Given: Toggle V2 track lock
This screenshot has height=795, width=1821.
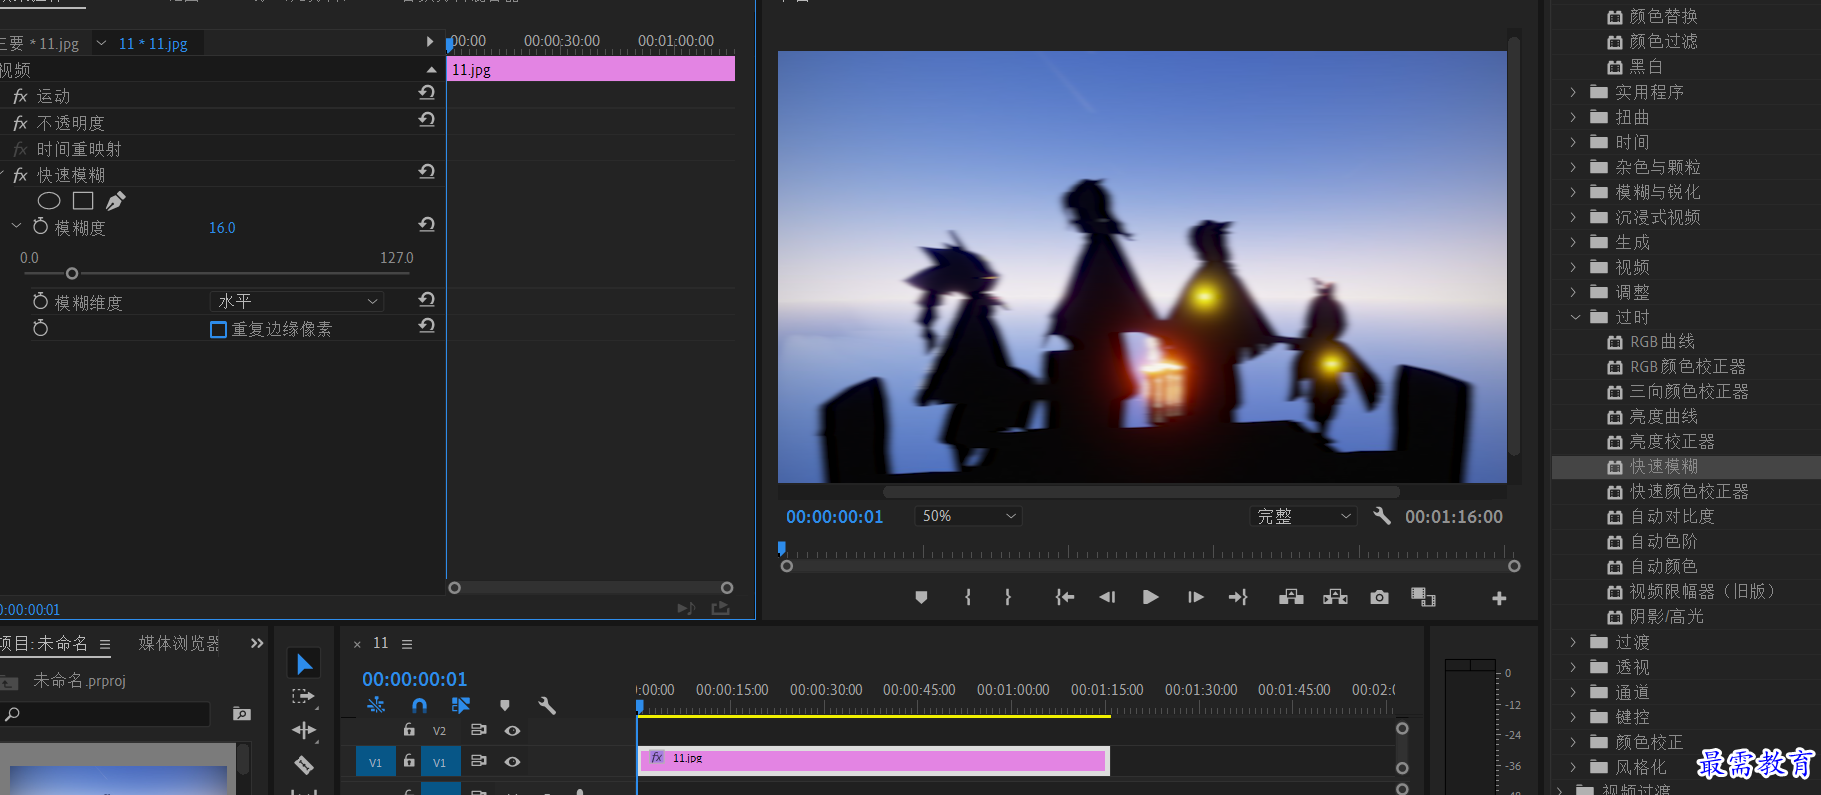Looking at the screenshot, I should point(409,730).
